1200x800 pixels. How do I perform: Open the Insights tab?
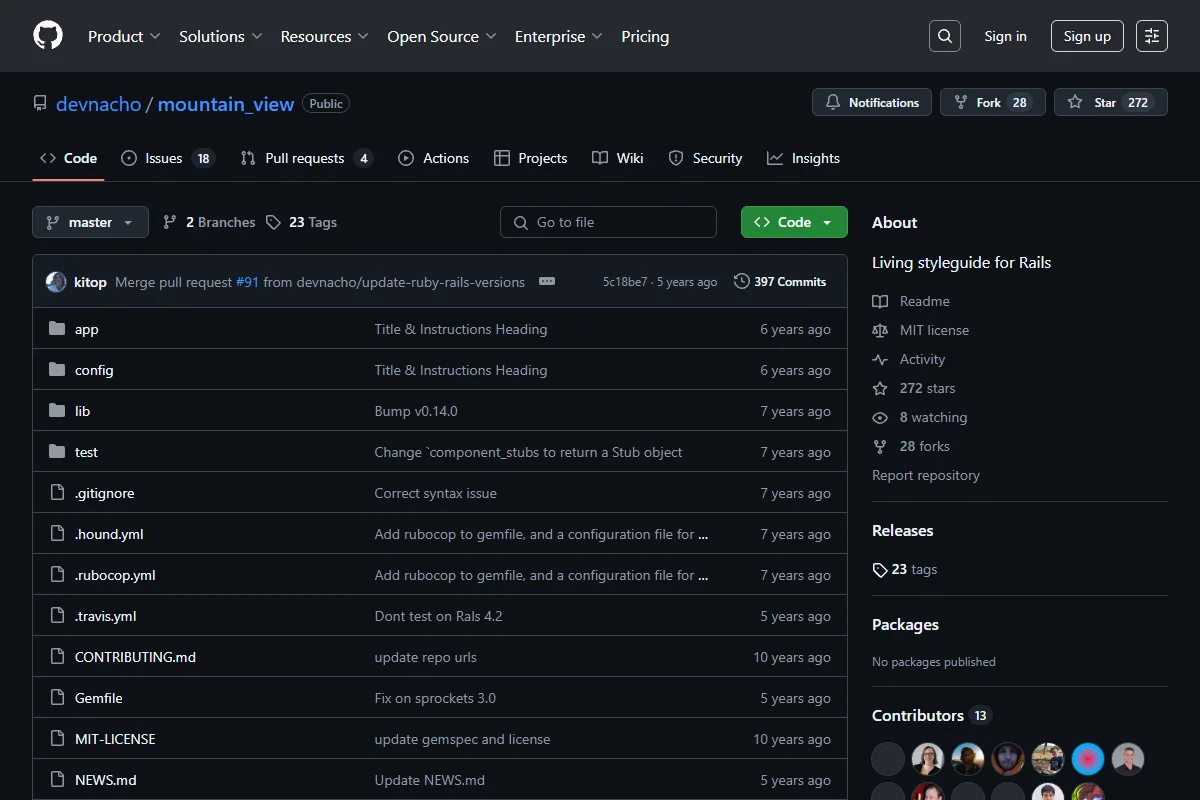pos(803,158)
